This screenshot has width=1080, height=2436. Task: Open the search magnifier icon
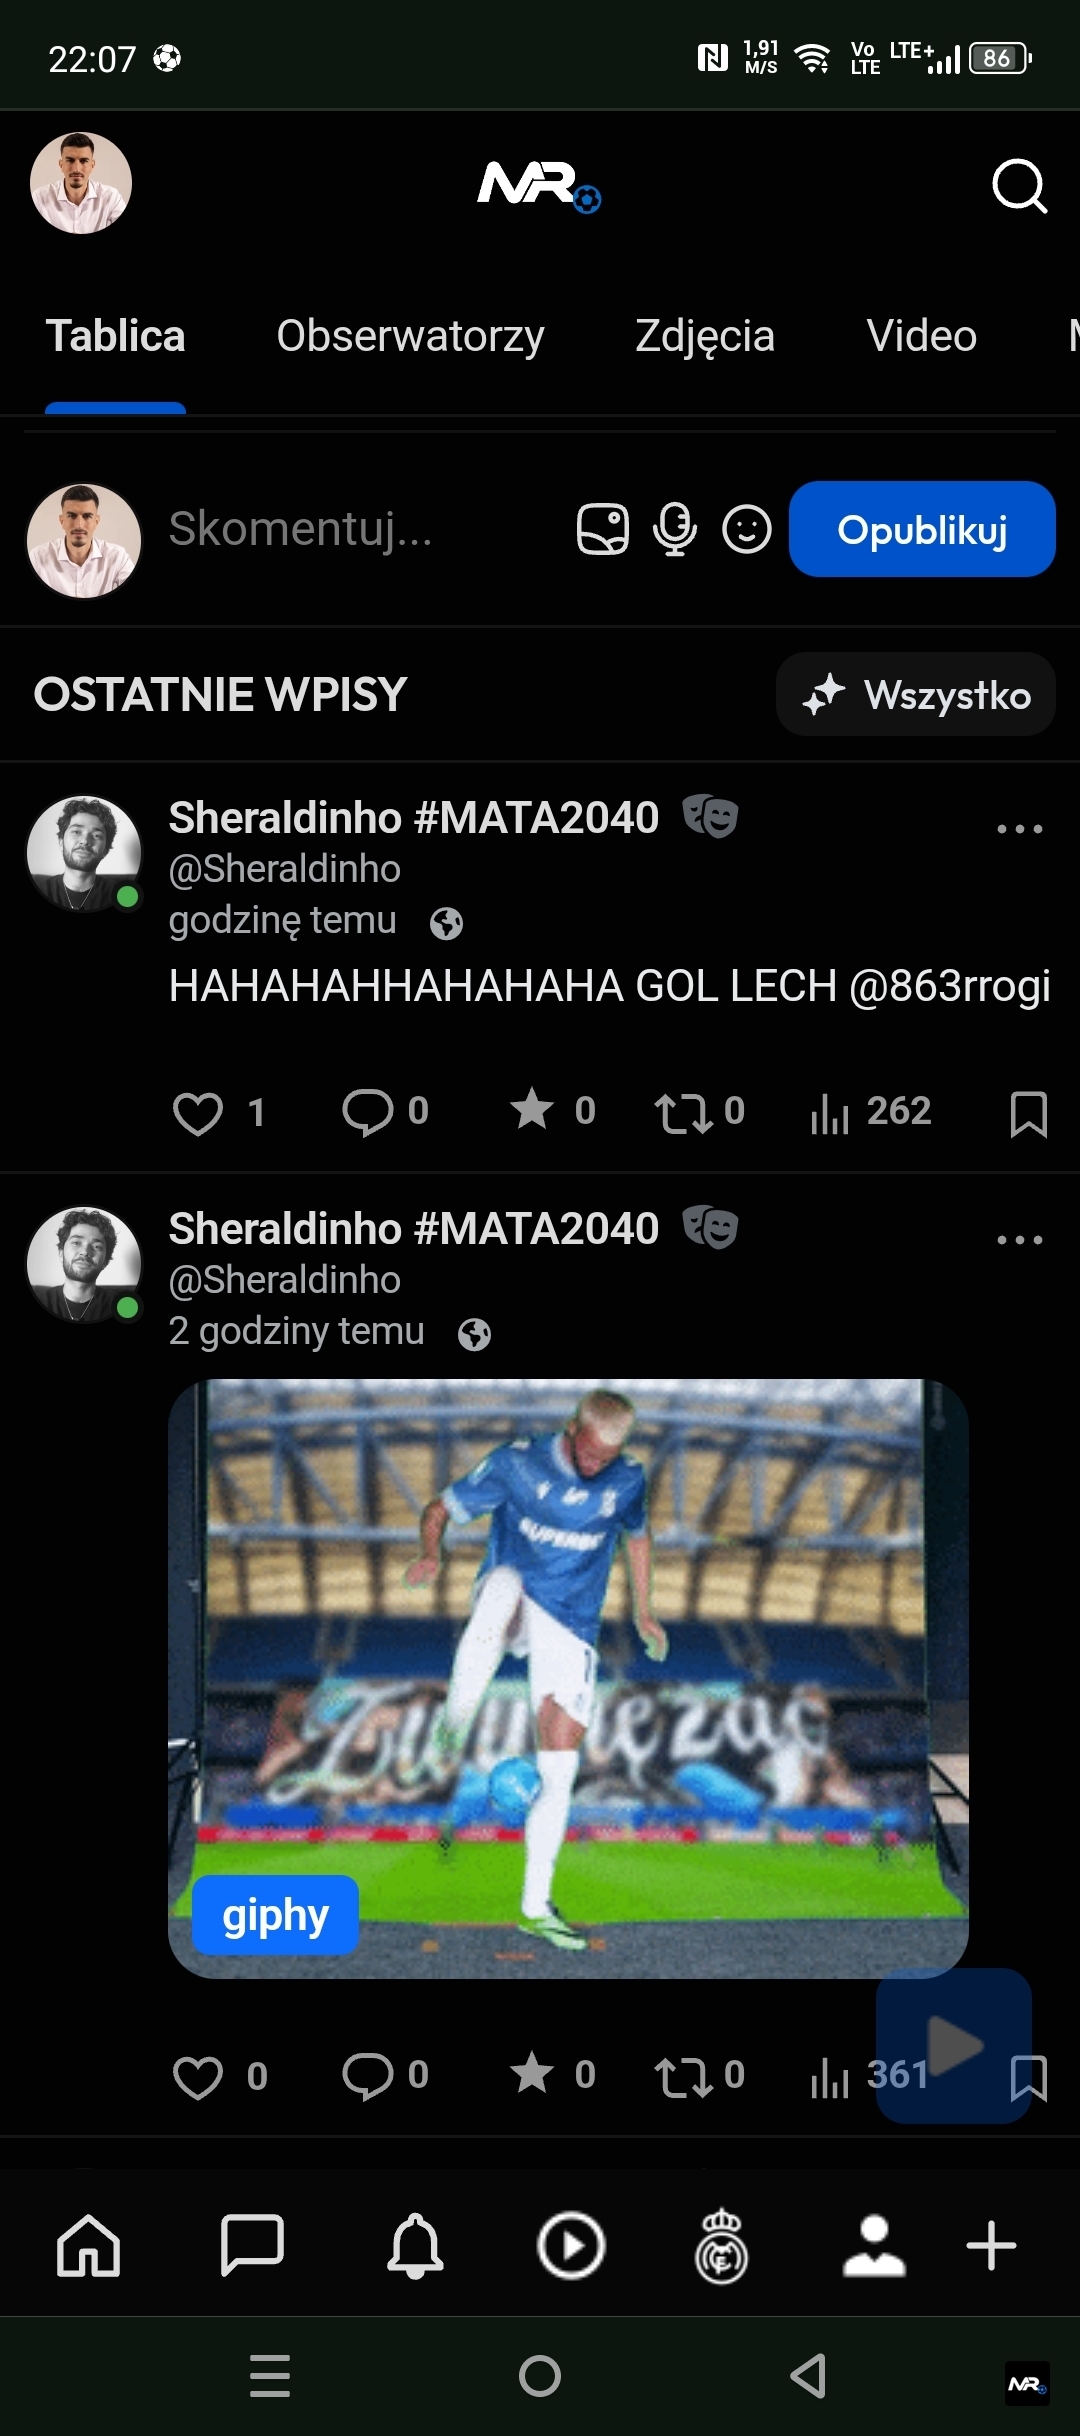pyautogui.click(x=1019, y=186)
